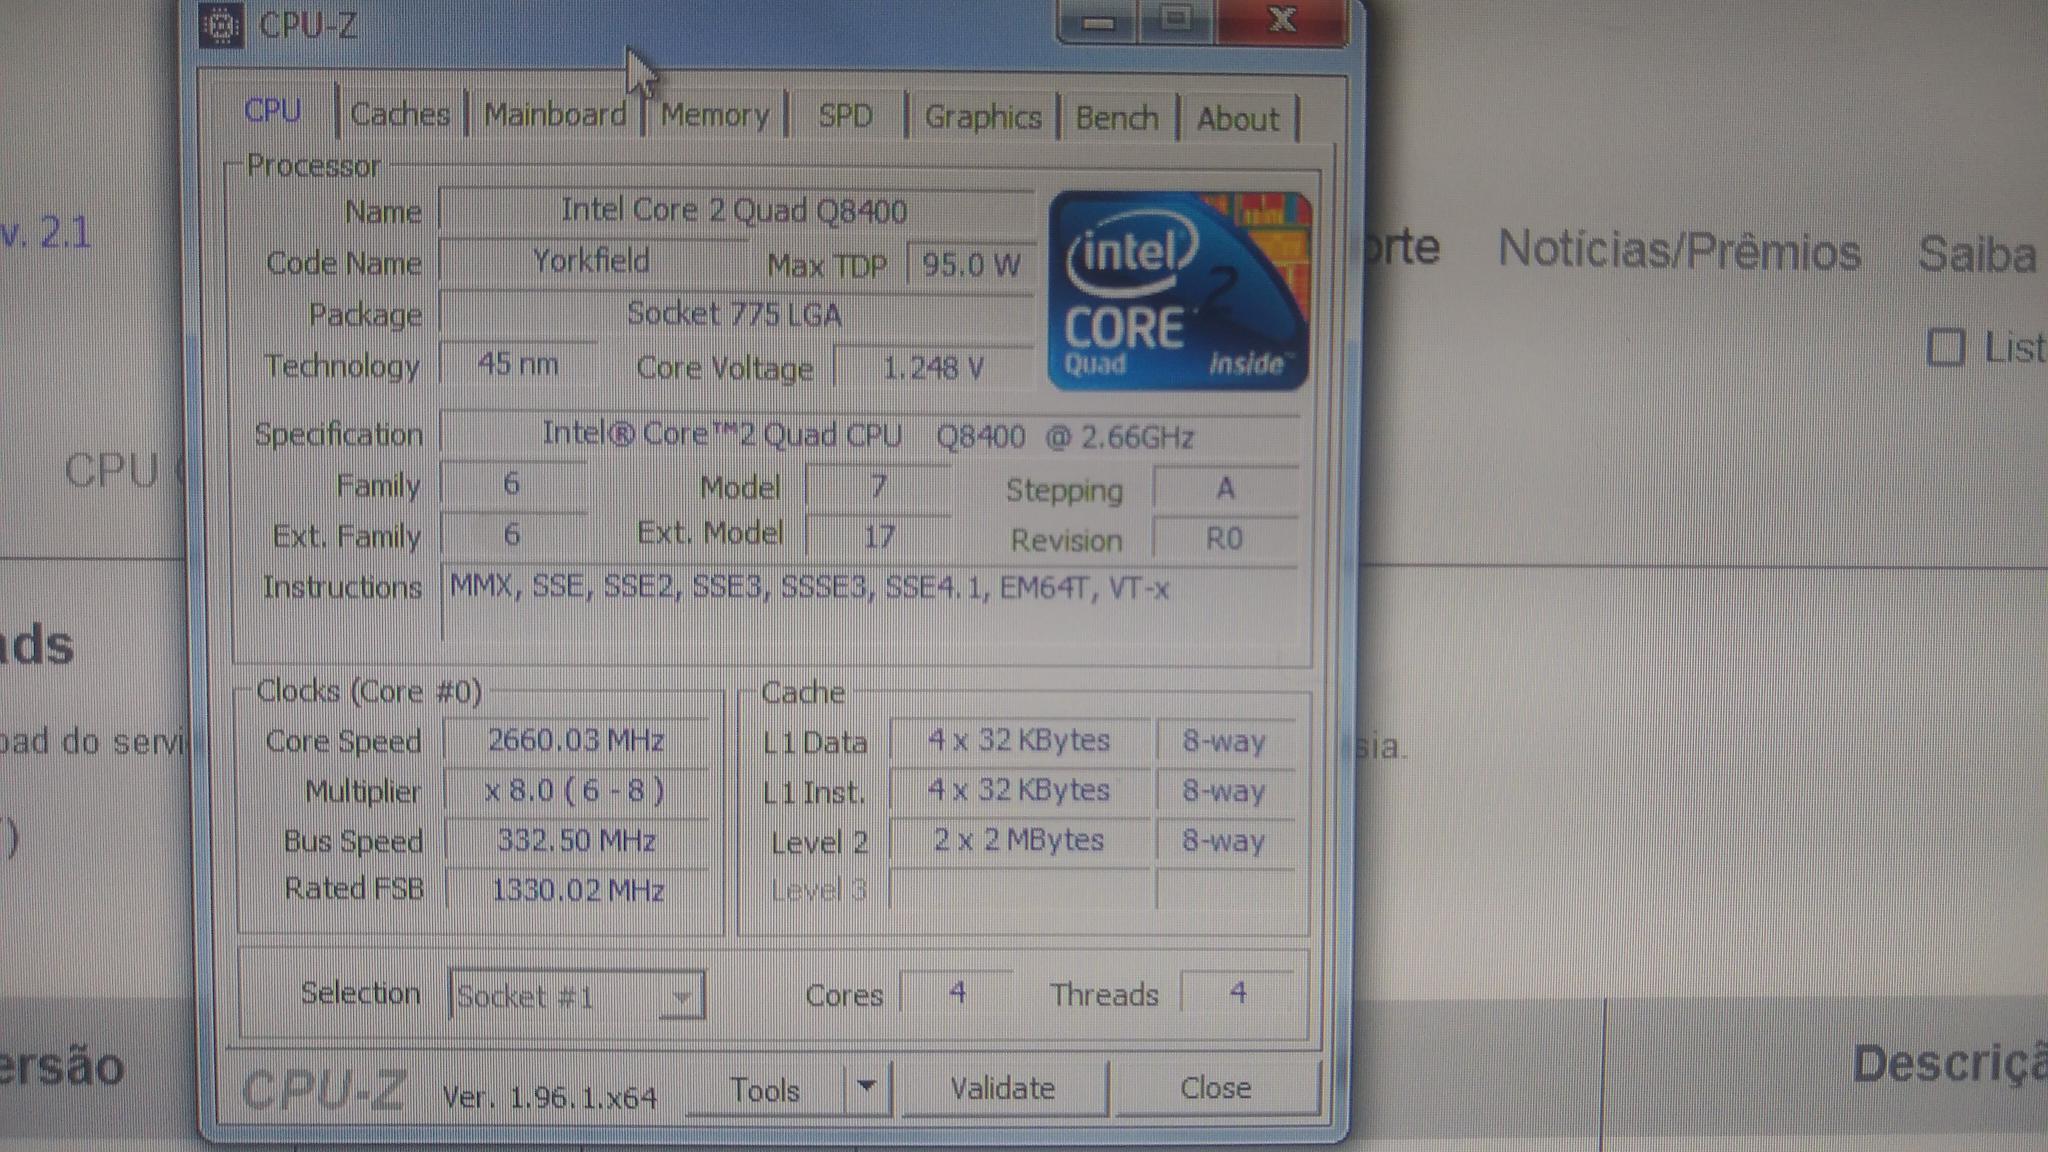The image size is (2048, 1152).
Task: Click the empty Level 3 cache field
Action: (1019, 889)
